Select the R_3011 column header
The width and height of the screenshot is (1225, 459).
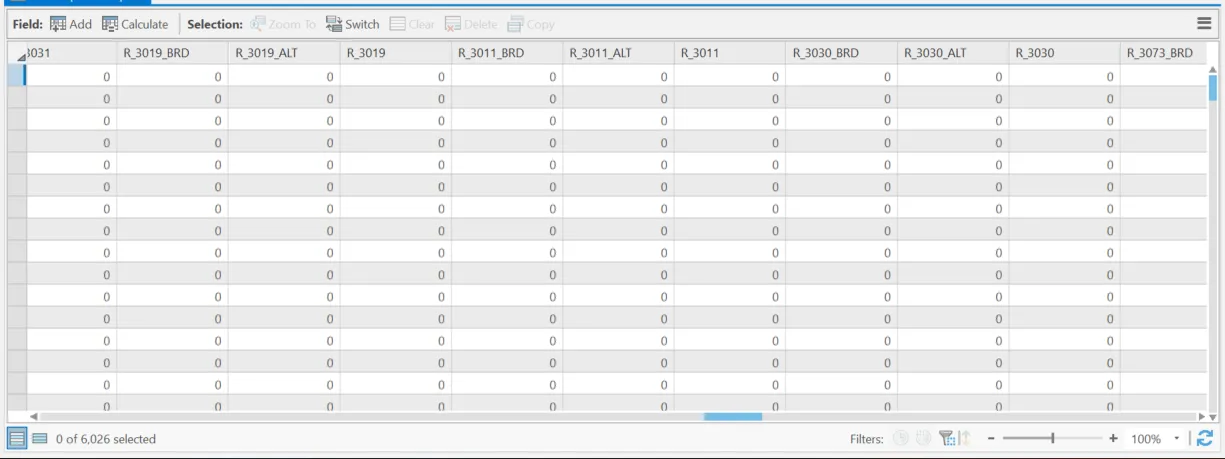tap(730, 53)
